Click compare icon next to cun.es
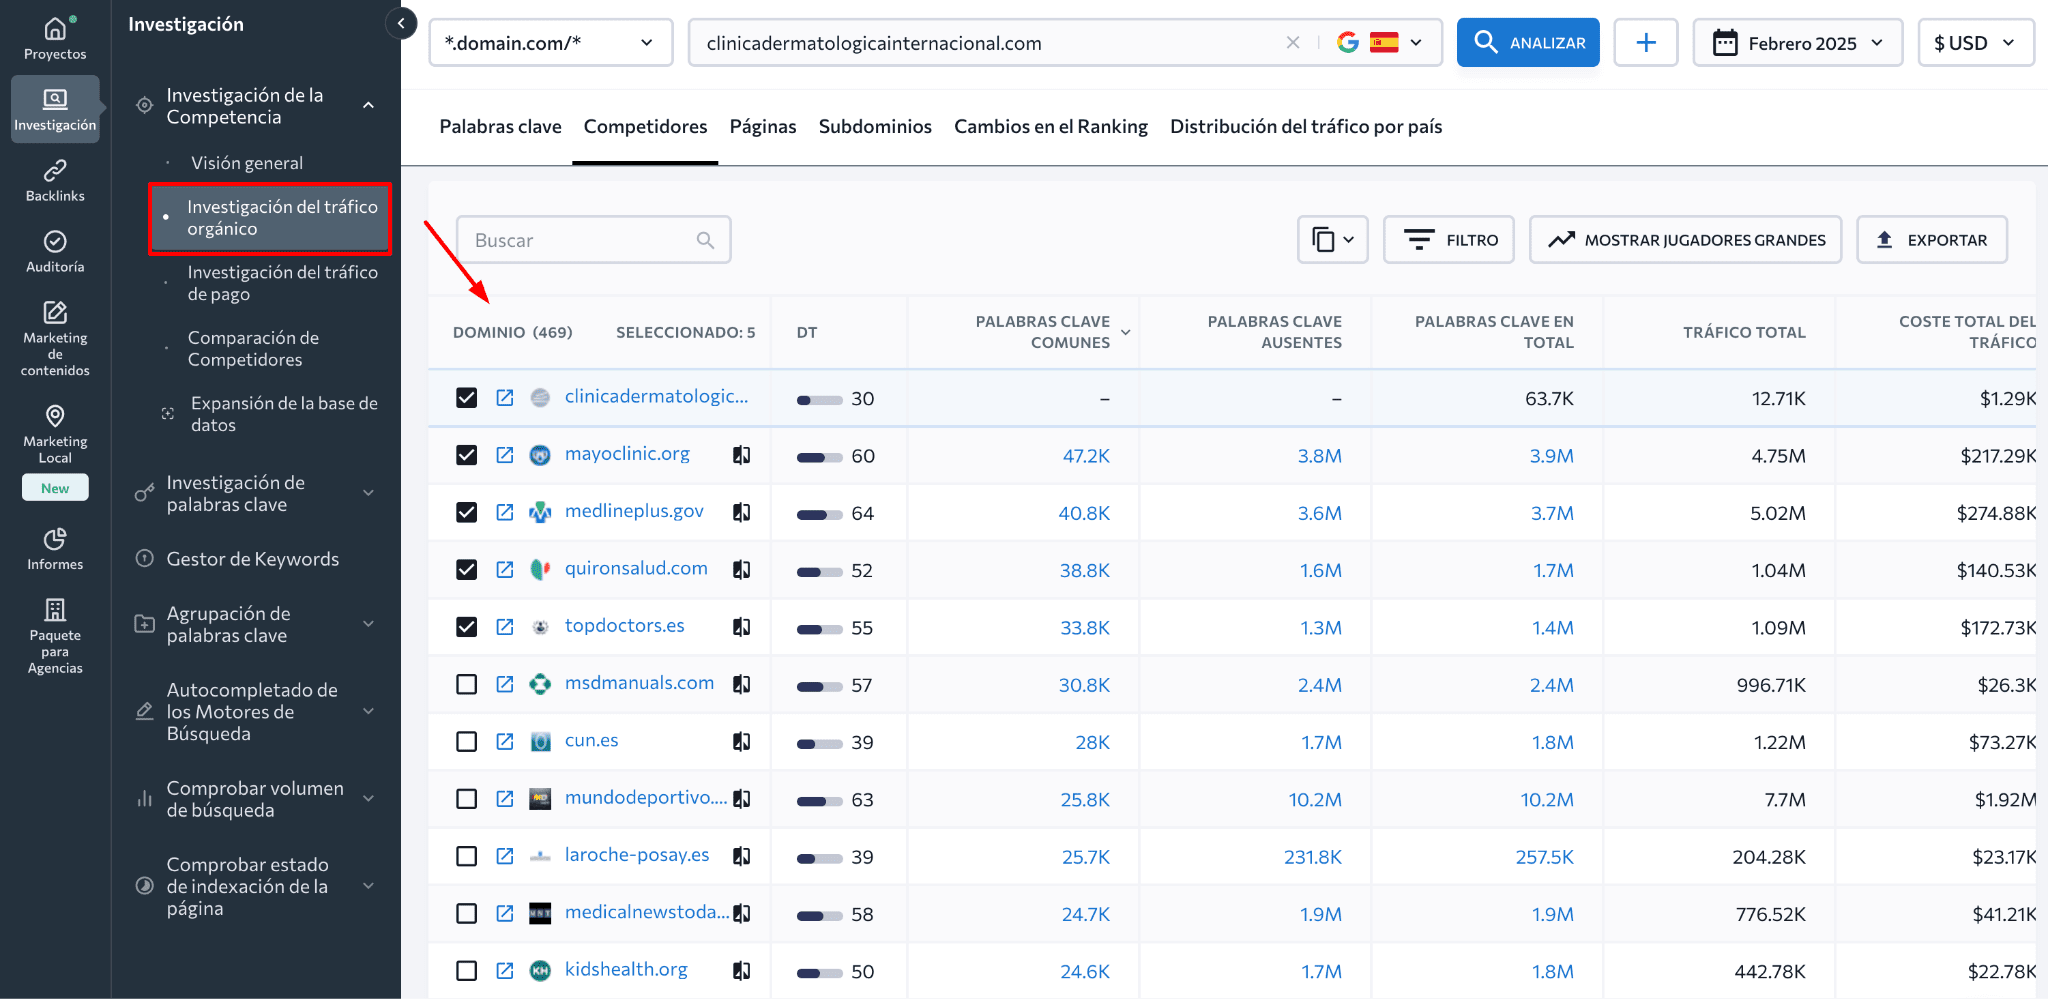The height and width of the screenshot is (999, 2048). tap(741, 741)
